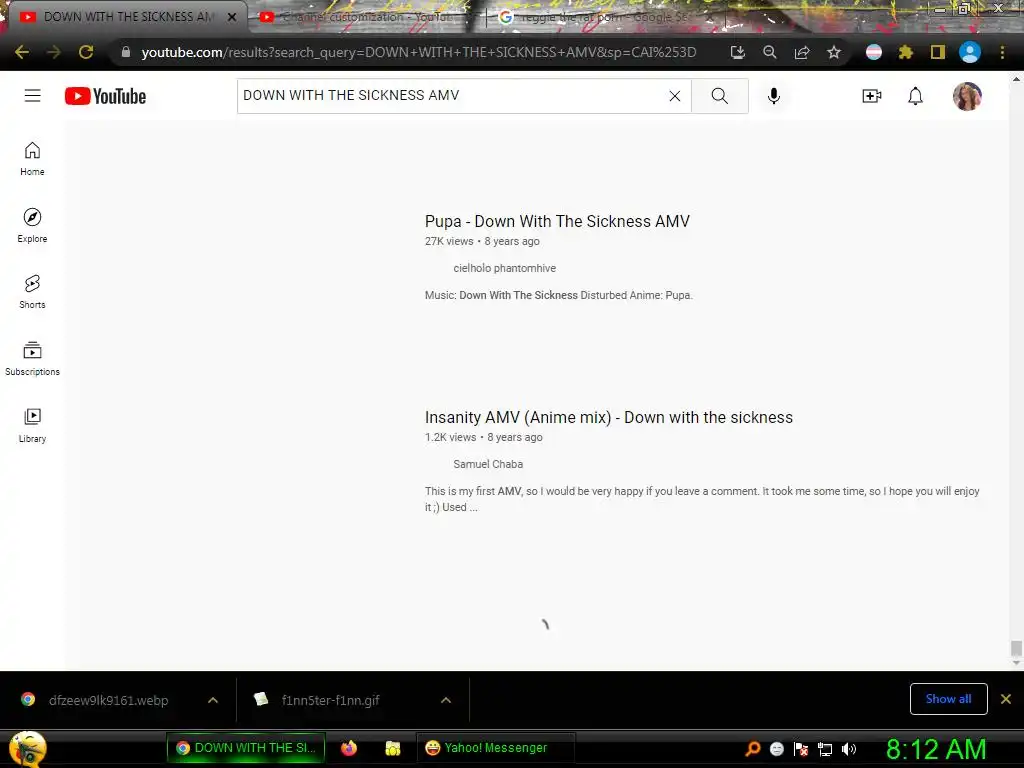1024x768 pixels.
Task: Close the DOWN WITH THE SICKNESS tab
Action: [x=231, y=17]
